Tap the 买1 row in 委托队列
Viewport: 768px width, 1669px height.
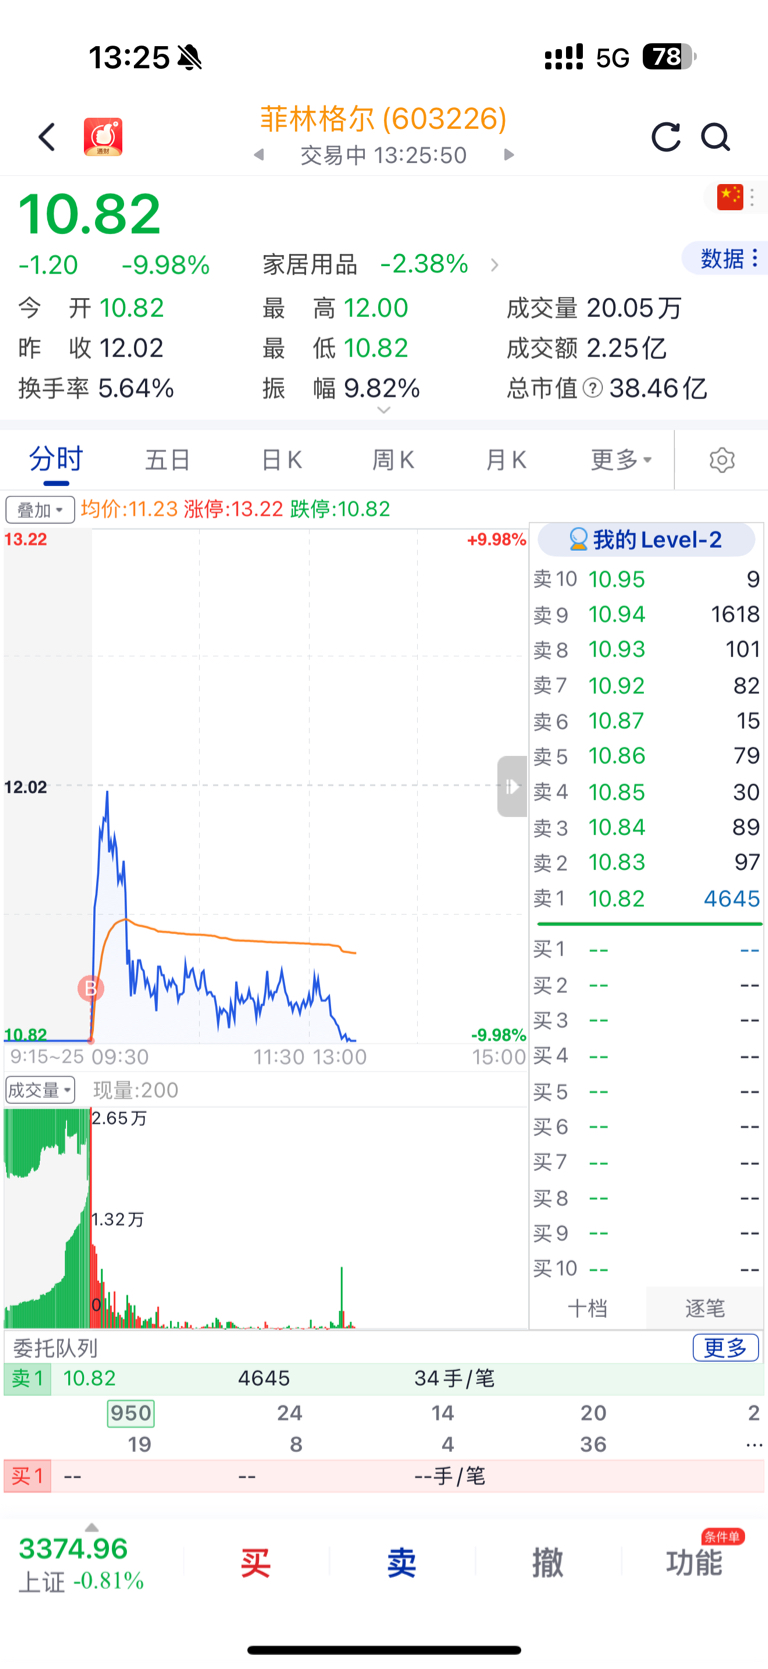click(x=384, y=1476)
